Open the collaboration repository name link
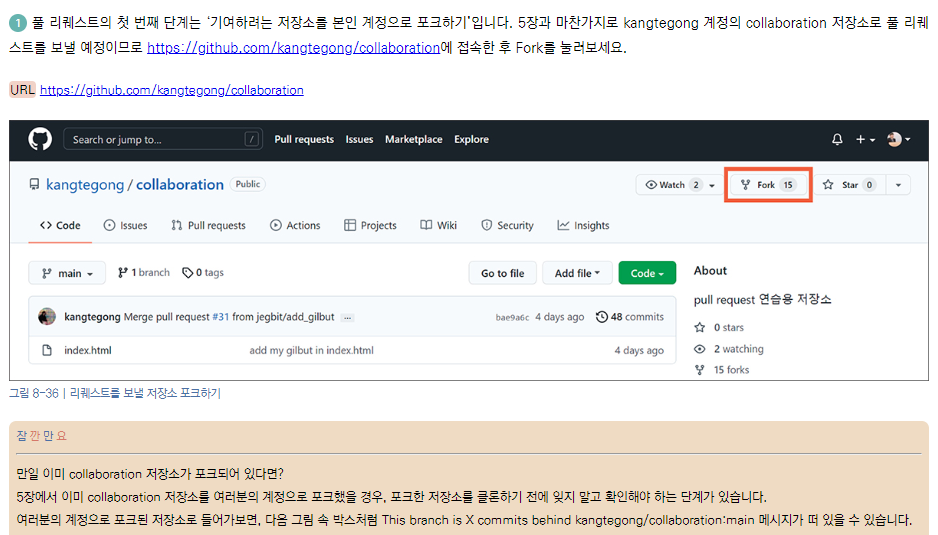The height and width of the screenshot is (535, 938). [179, 184]
